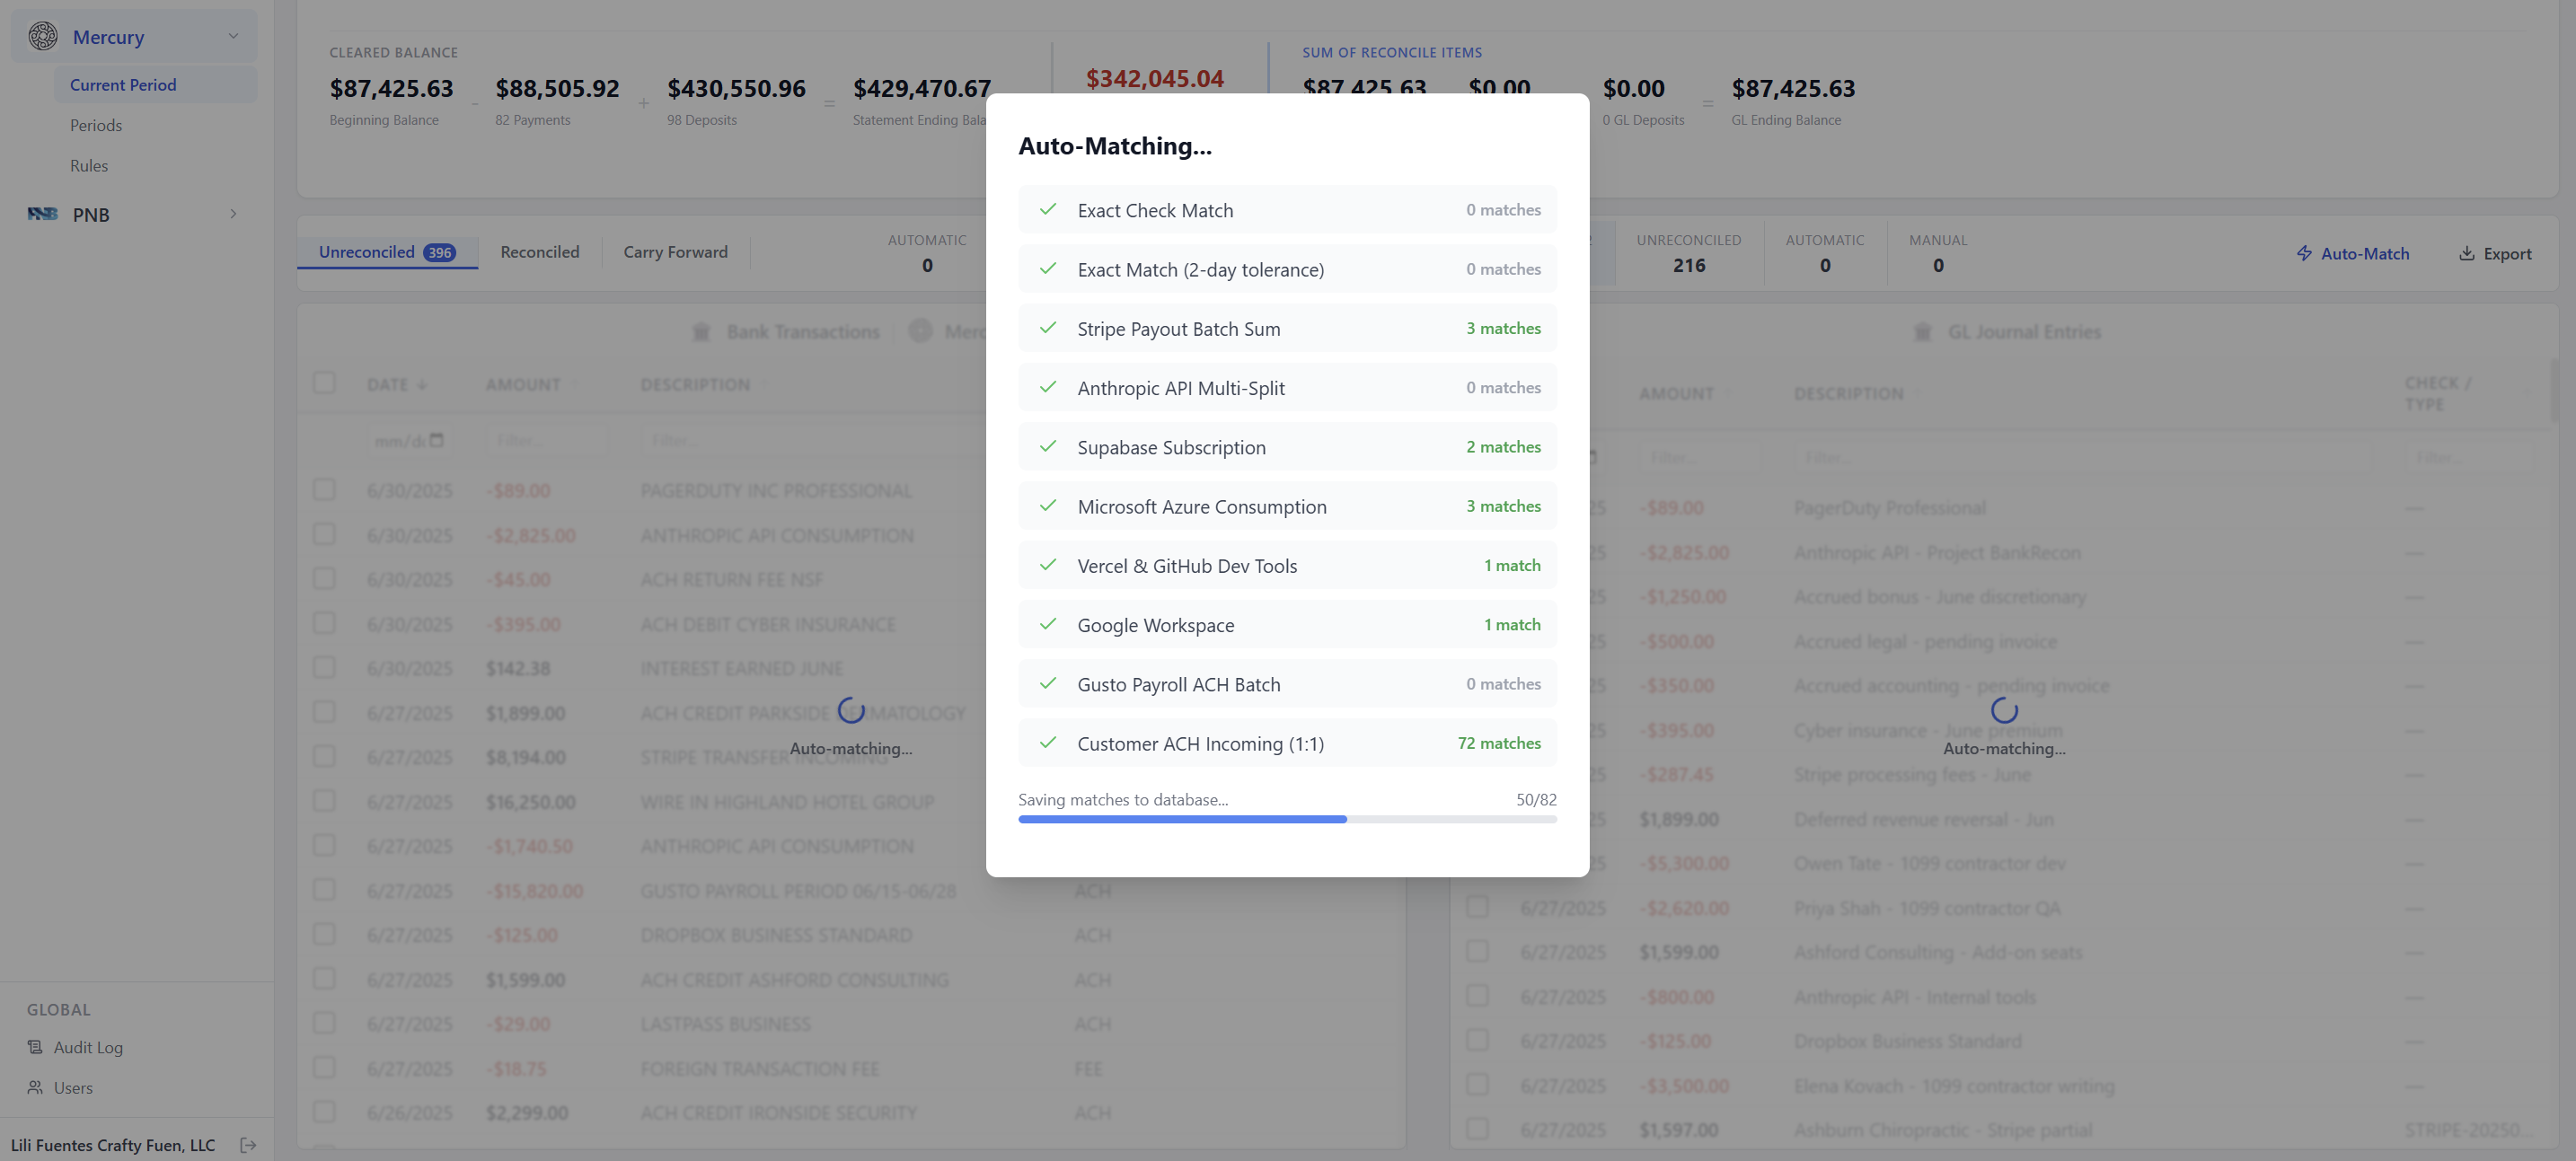Click the Vercel & GitHub Dev Tools checkmark
Screen dimensions: 2576x1161
[x=1048, y=565]
